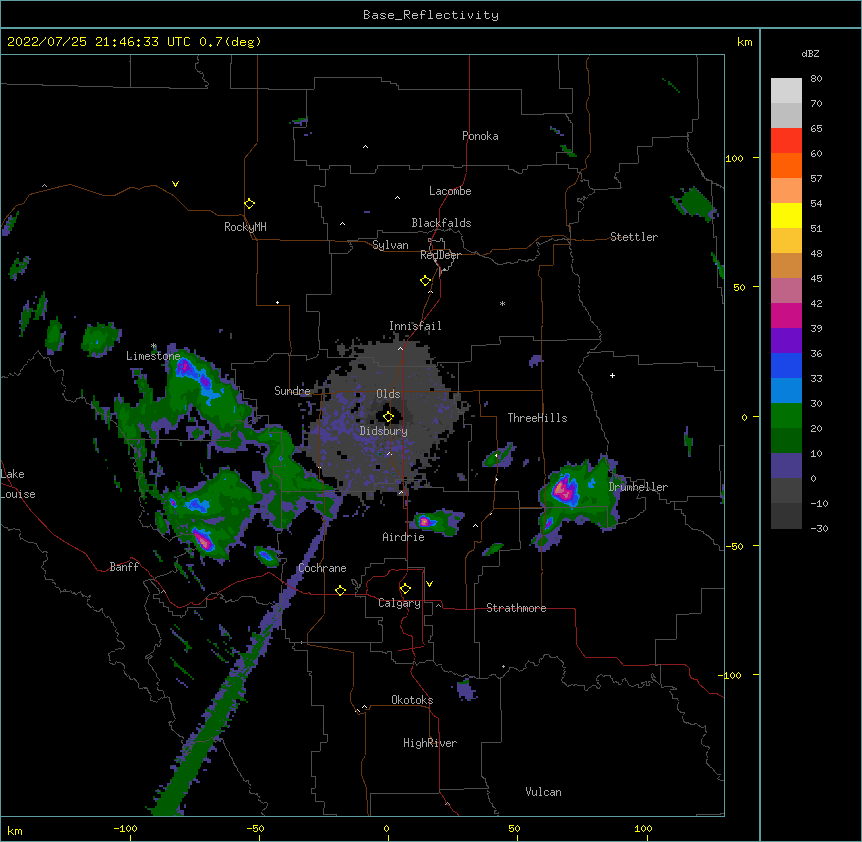Pick the orange 57-60 dBZ legend swatch
The height and width of the screenshot is (842, 862).
786,165
